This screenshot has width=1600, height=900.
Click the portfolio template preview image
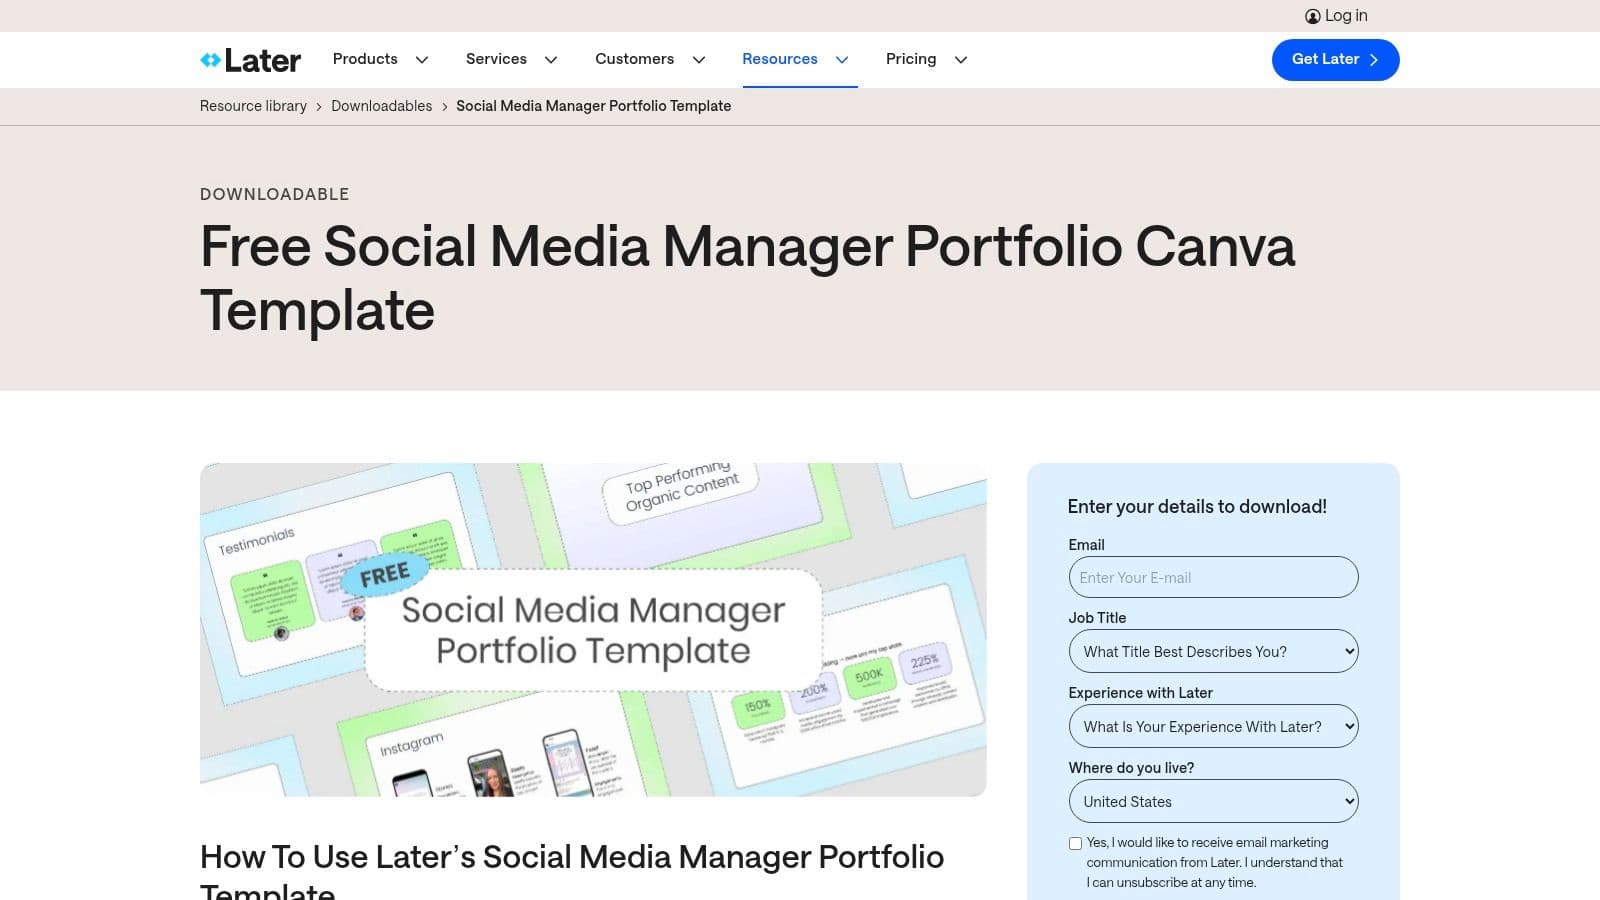pos(594,629)
